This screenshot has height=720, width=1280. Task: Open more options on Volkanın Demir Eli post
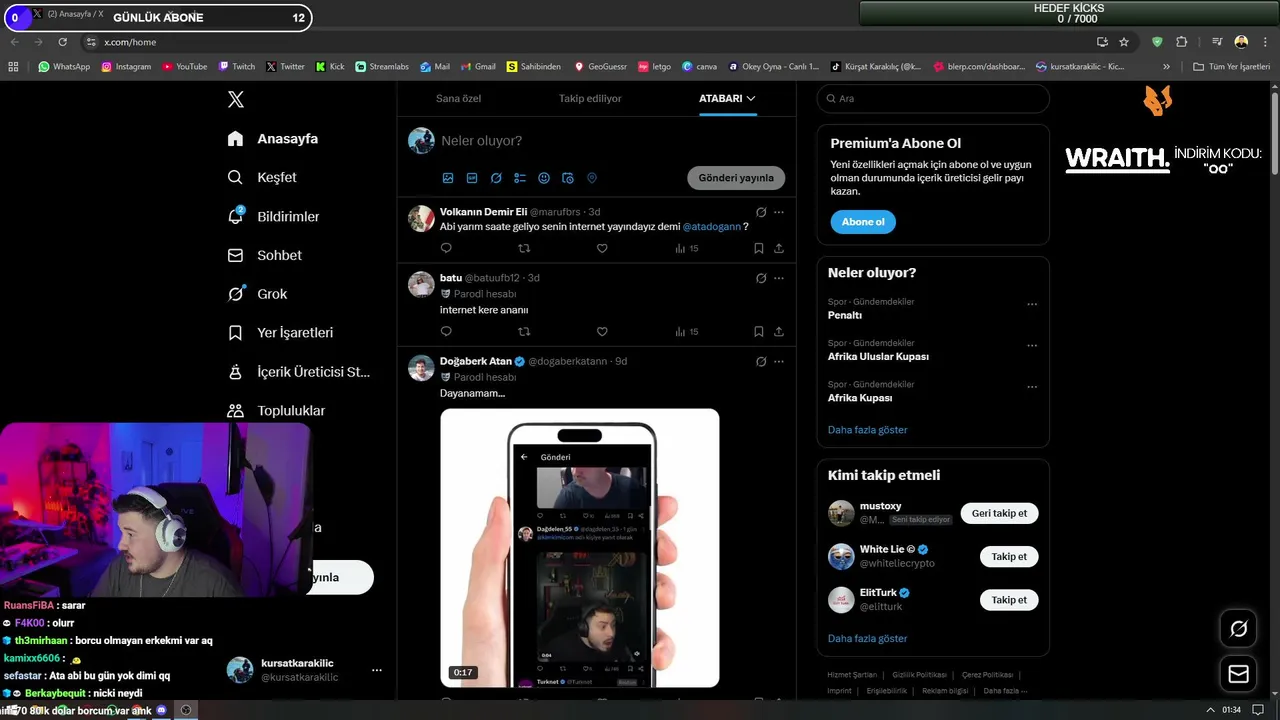click(779, 212)
